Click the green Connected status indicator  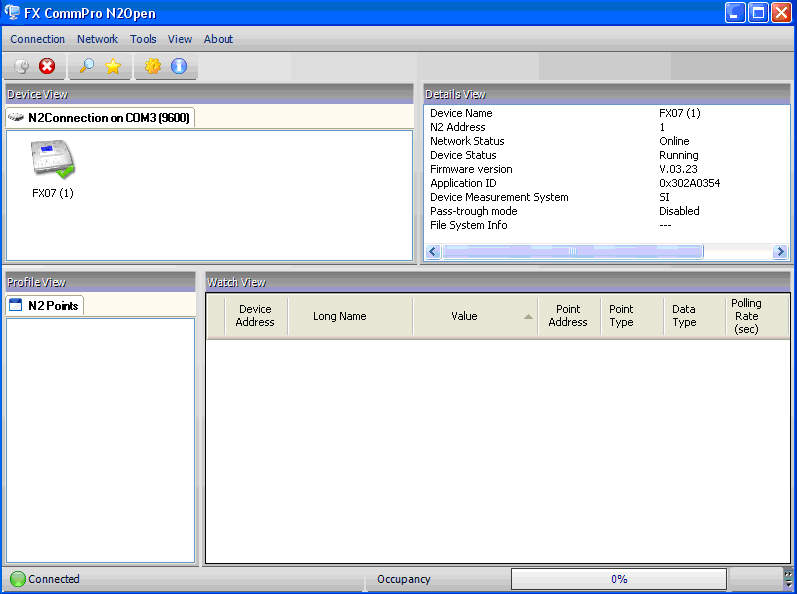(x=18, y=579)
